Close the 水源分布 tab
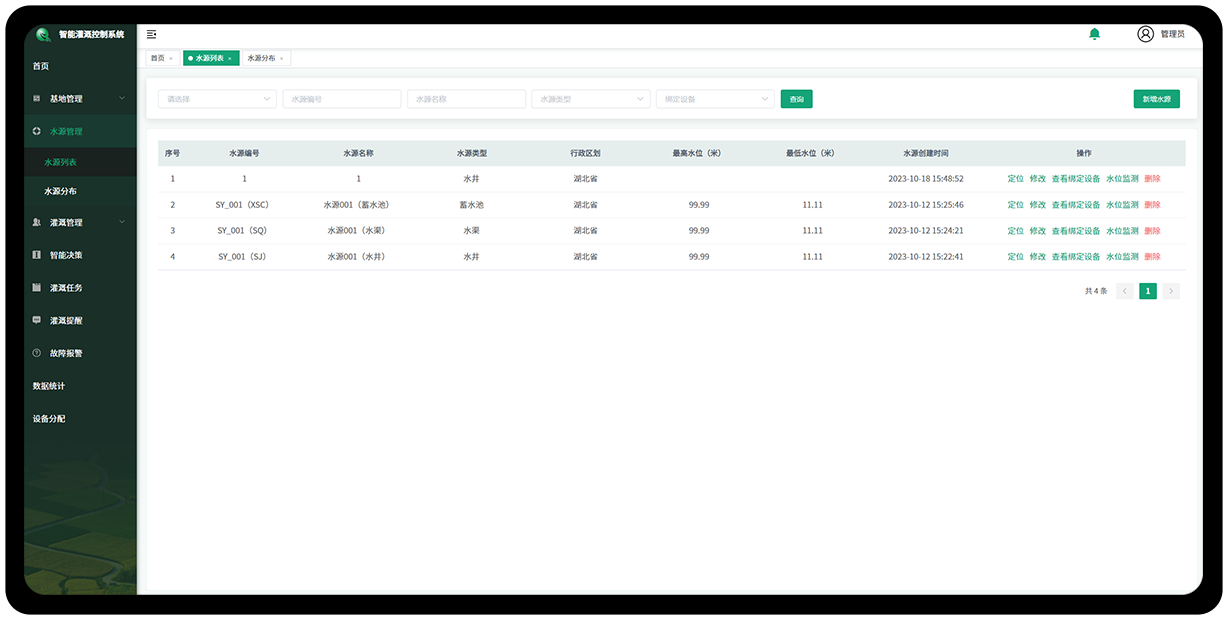 (x=282, y=59)
